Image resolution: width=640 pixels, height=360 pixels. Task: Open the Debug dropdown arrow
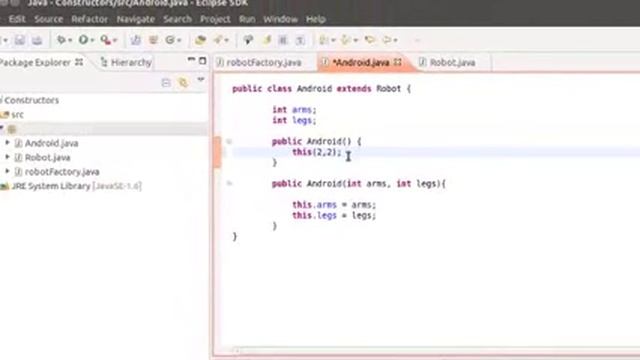(70, 40)
